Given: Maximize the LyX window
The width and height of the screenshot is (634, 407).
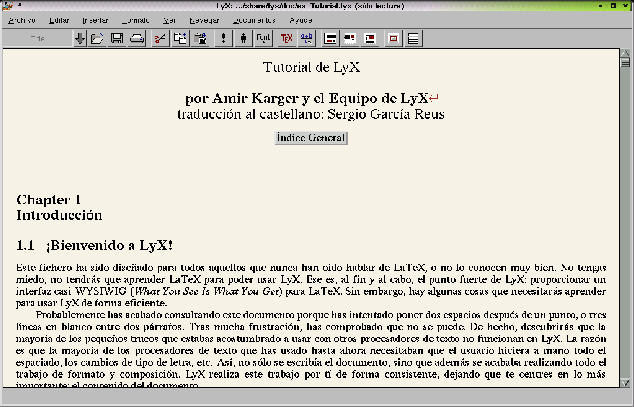Looking at the screenshot, I should click(614, 5).
